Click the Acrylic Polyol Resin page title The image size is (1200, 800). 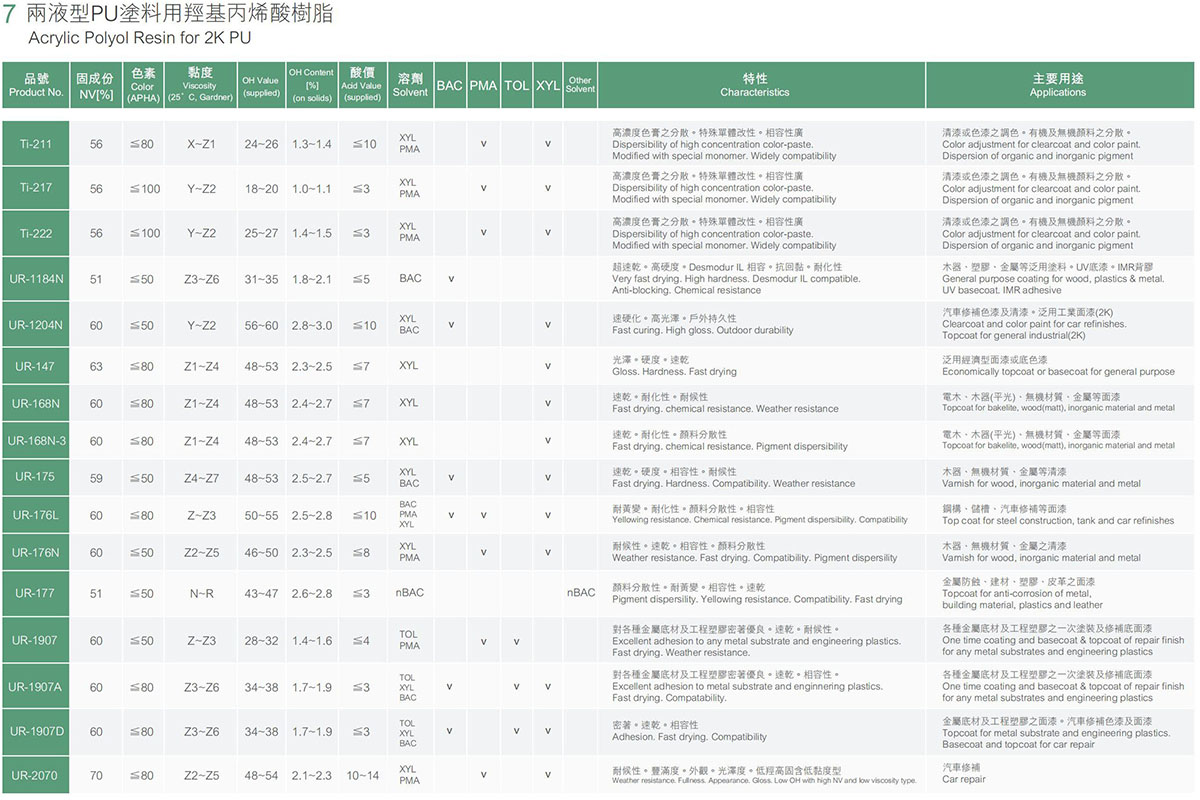point(139,38)
